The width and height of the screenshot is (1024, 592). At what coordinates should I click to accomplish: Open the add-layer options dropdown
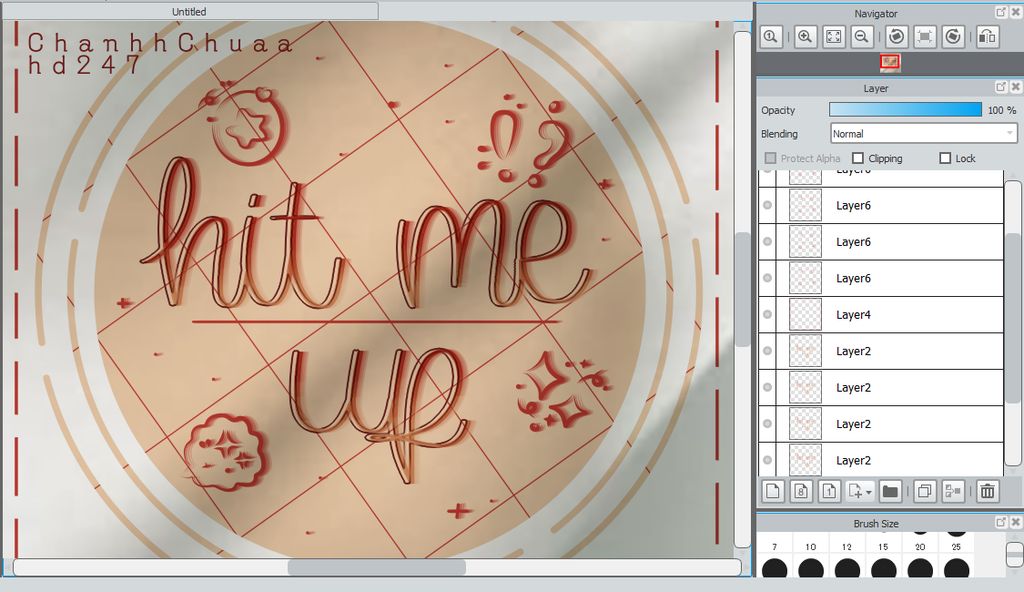[860, 491]
